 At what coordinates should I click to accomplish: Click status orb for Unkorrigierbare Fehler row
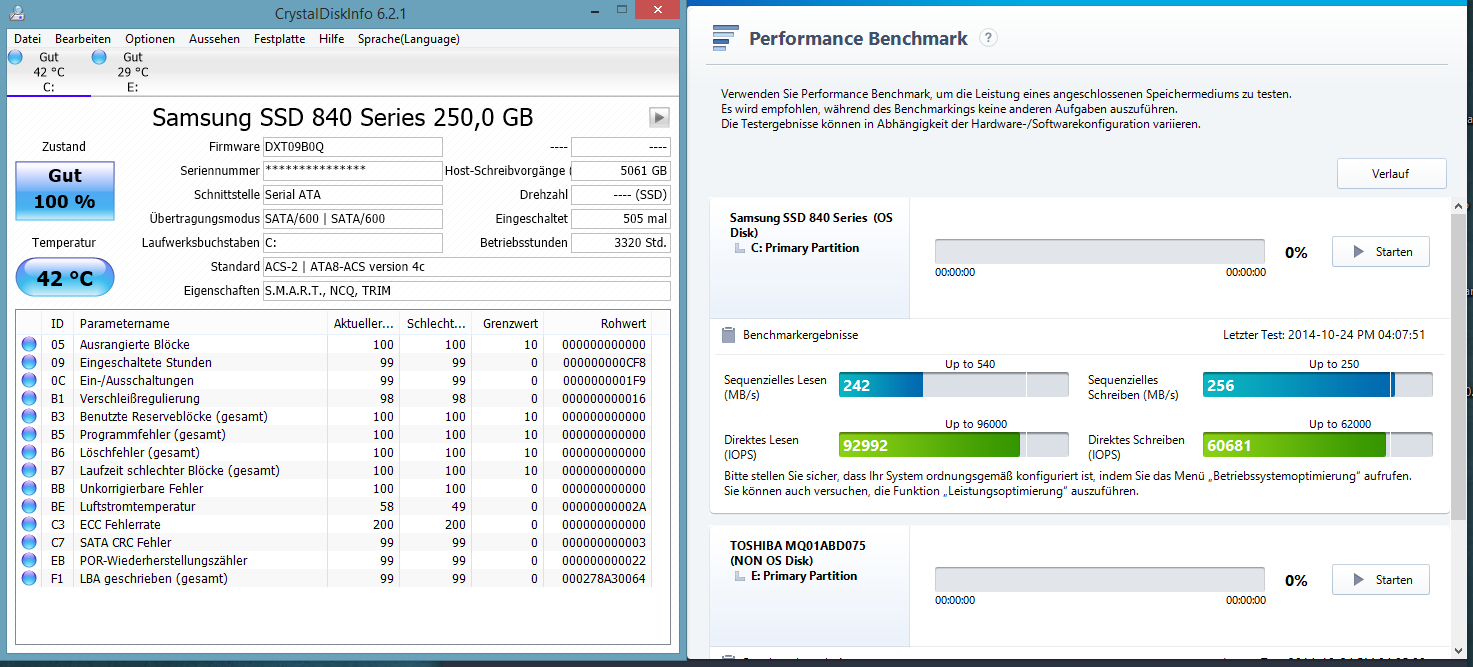click(x=29, y=489)
